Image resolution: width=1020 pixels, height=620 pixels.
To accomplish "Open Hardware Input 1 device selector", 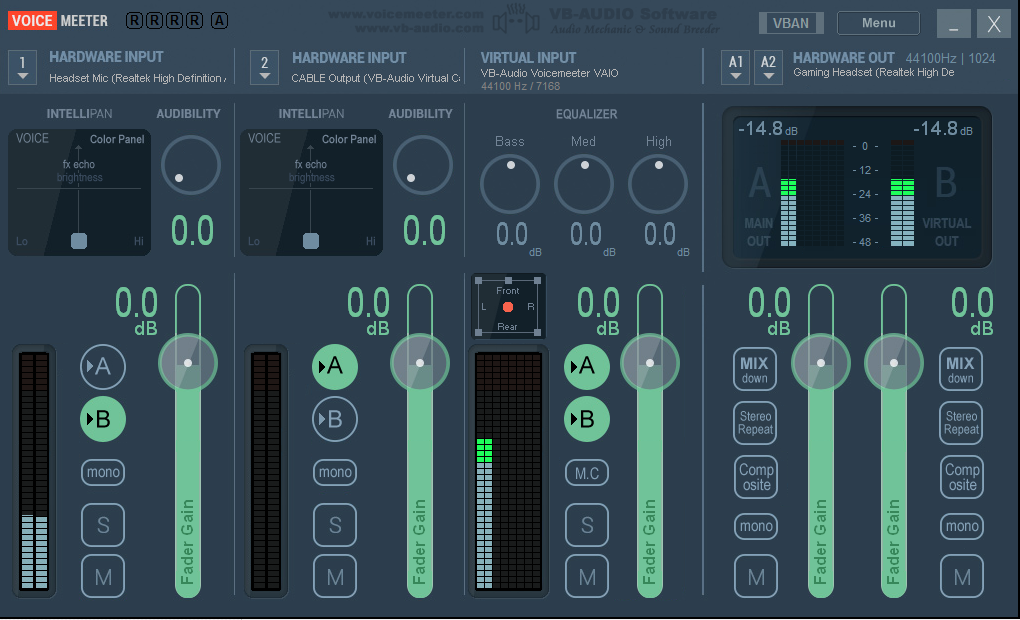I will 22,68.
